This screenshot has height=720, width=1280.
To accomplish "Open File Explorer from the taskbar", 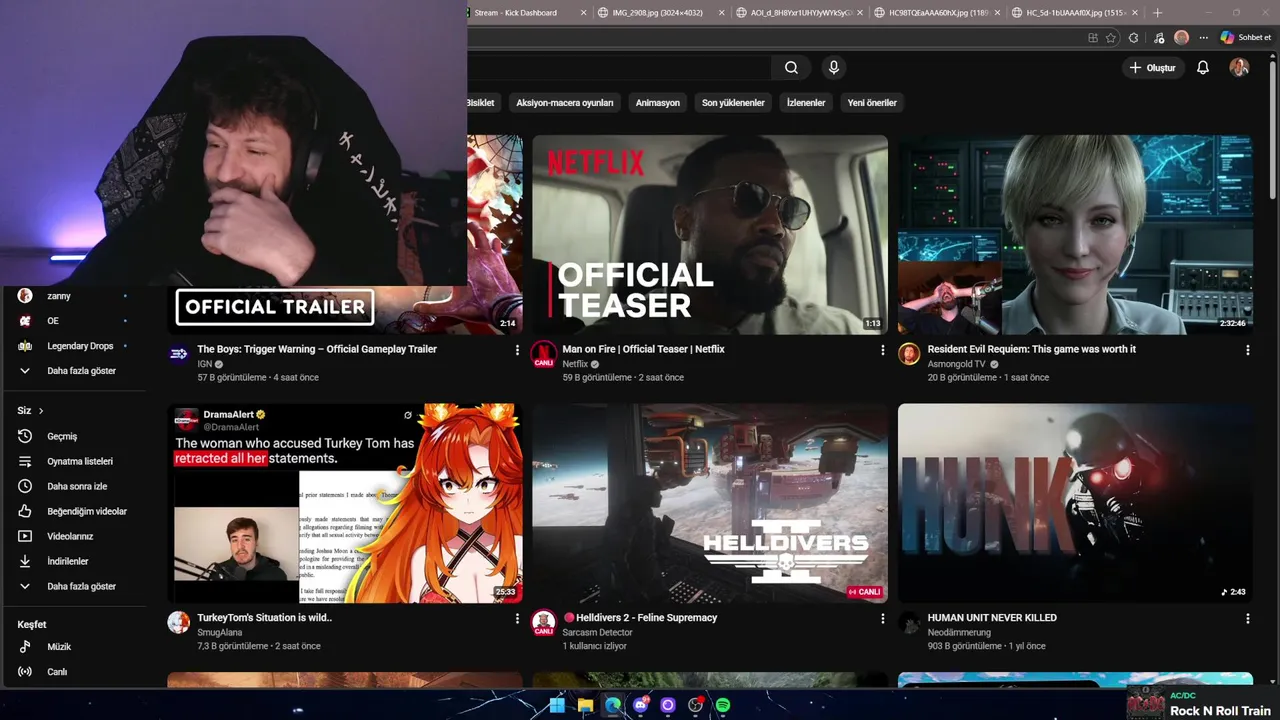I will (x=585, y=705).
